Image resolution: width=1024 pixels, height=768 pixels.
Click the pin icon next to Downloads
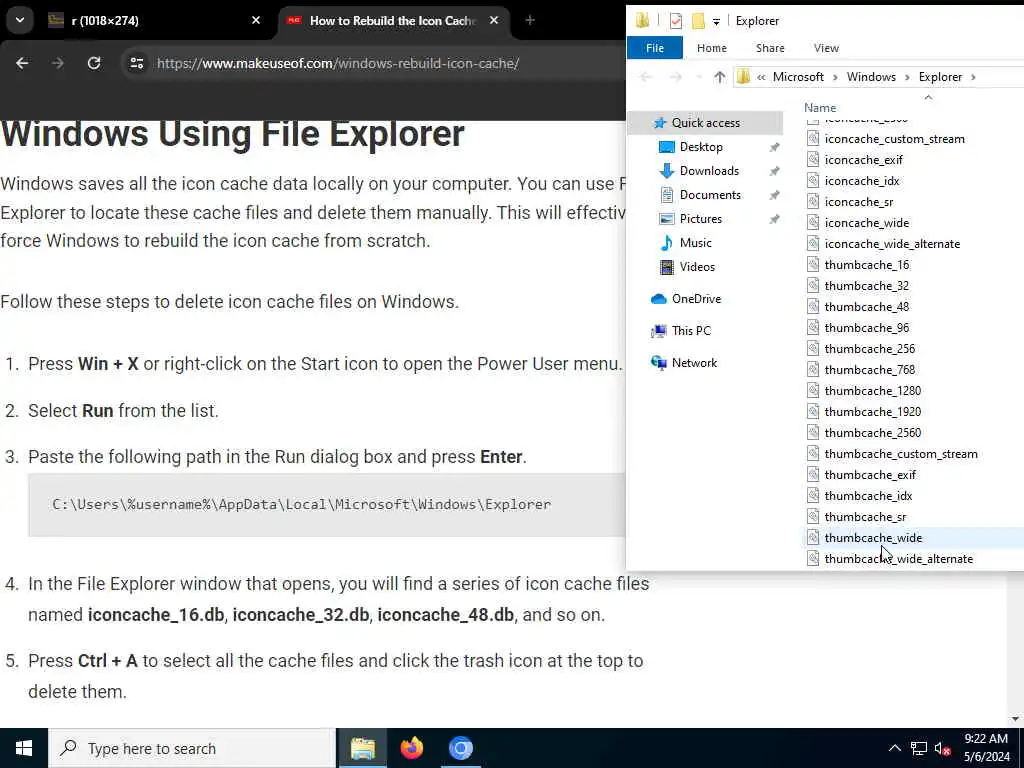click(774, 171)
